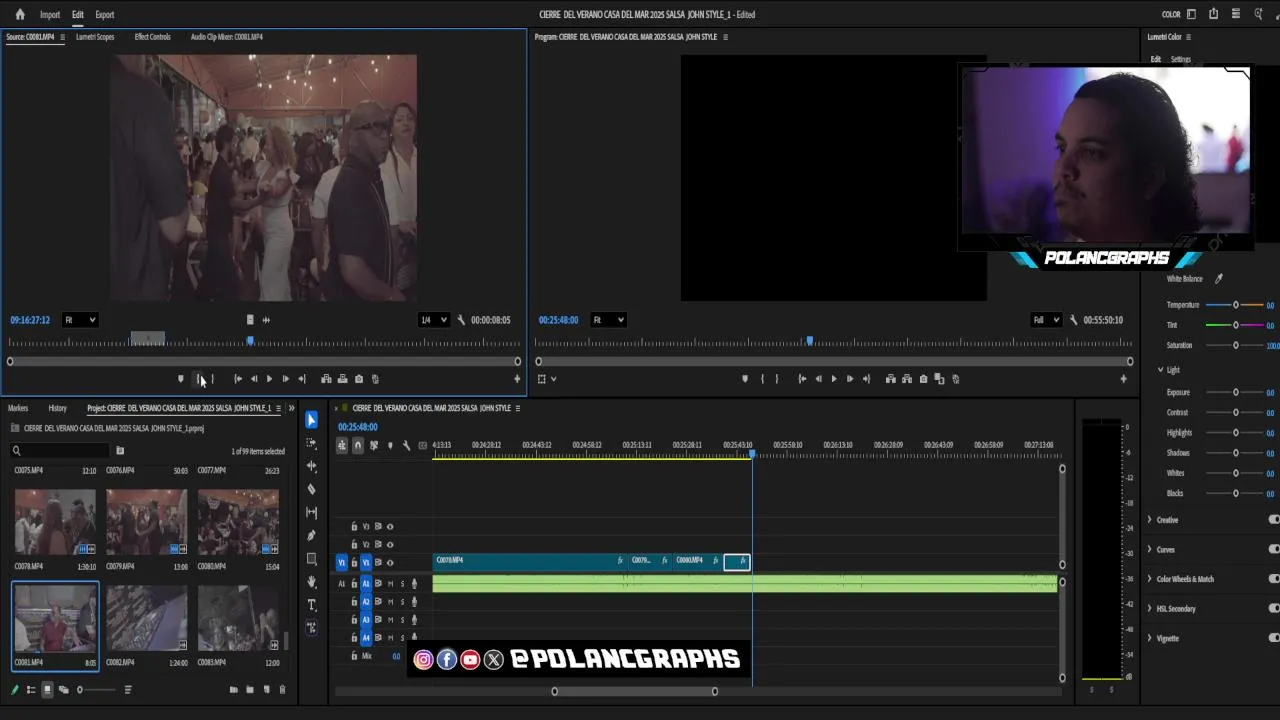The image size is (1280, 720).
Task: Toggle lock on V3 track
Action: tap(353, 527)
